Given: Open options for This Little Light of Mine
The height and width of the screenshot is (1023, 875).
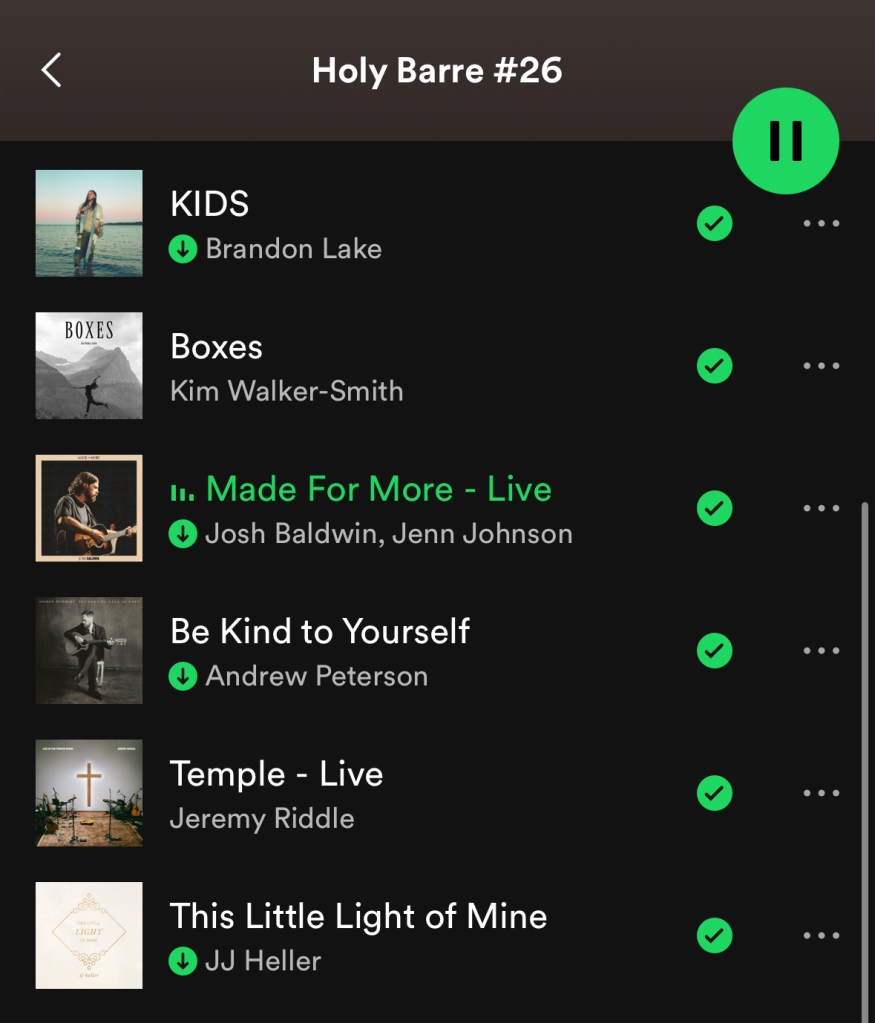Looking at the screenshot, I should [821, 935].
